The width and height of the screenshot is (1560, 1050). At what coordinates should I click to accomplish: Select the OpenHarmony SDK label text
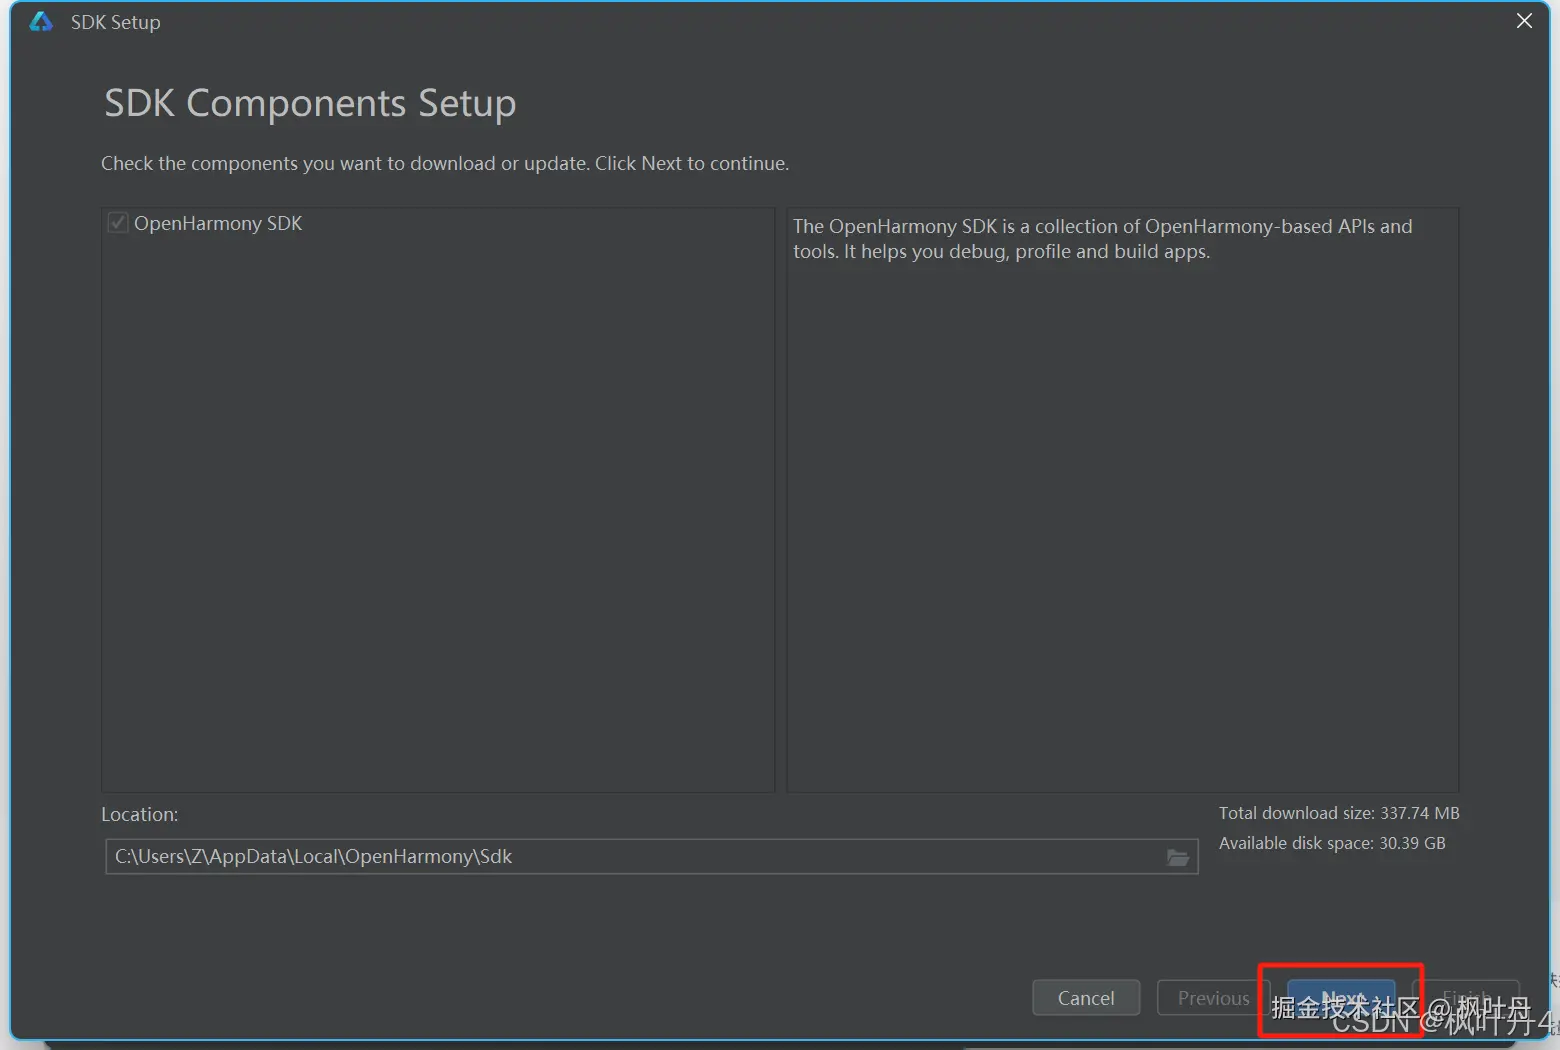point(218,223)
